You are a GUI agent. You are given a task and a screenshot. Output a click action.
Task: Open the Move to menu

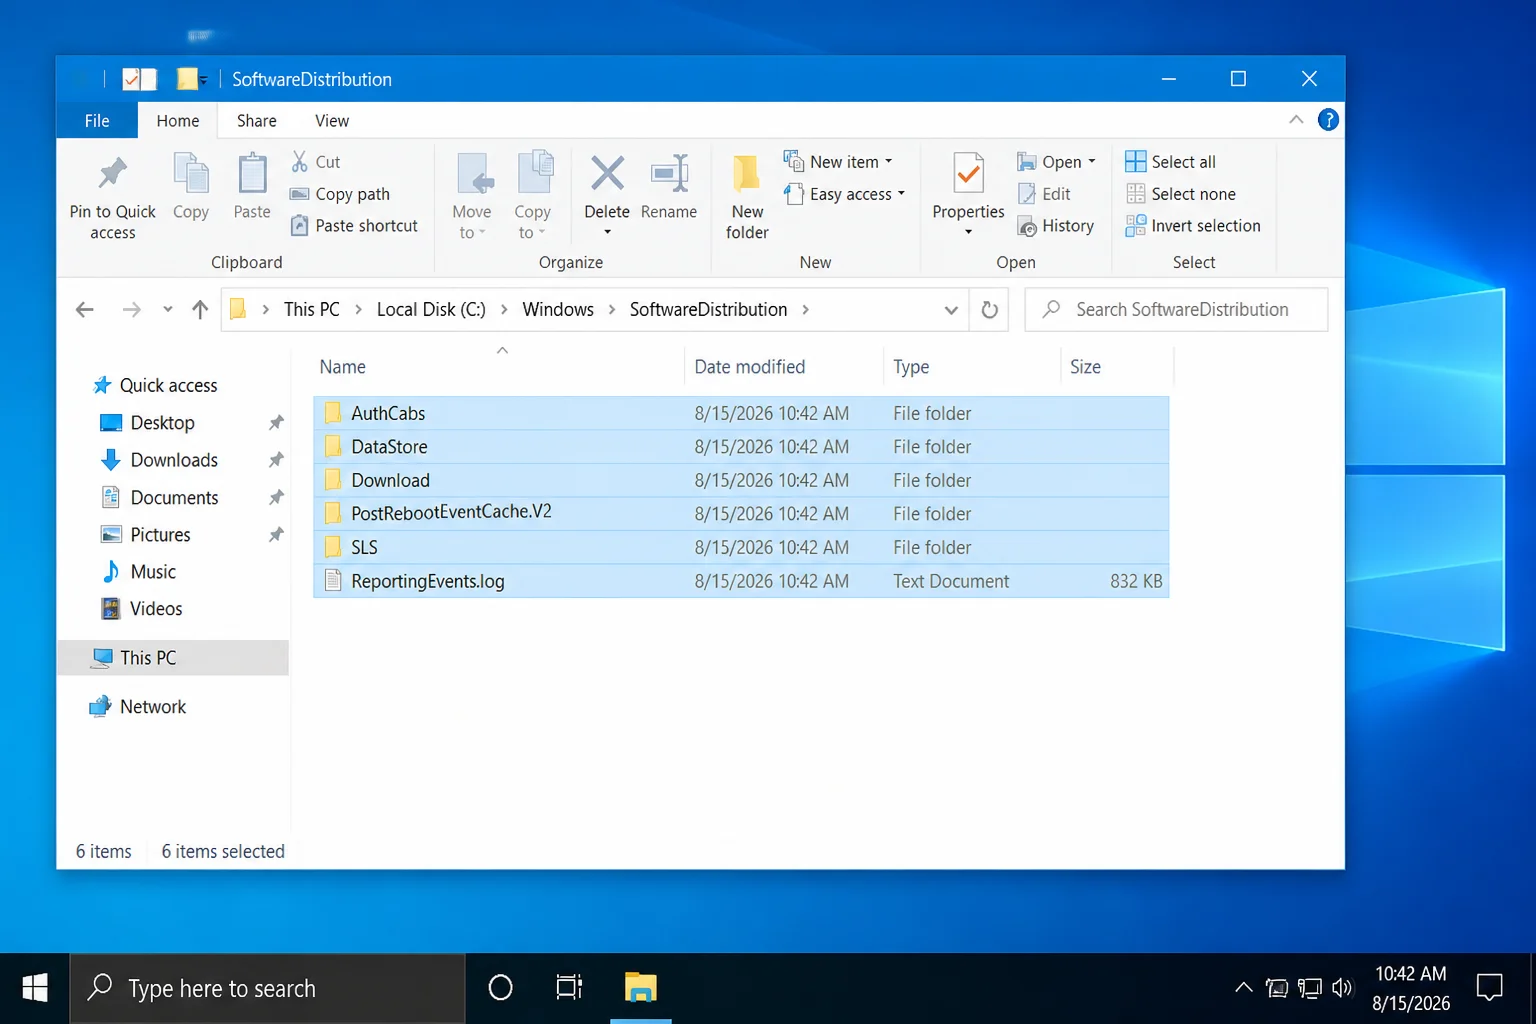point(471,196)
